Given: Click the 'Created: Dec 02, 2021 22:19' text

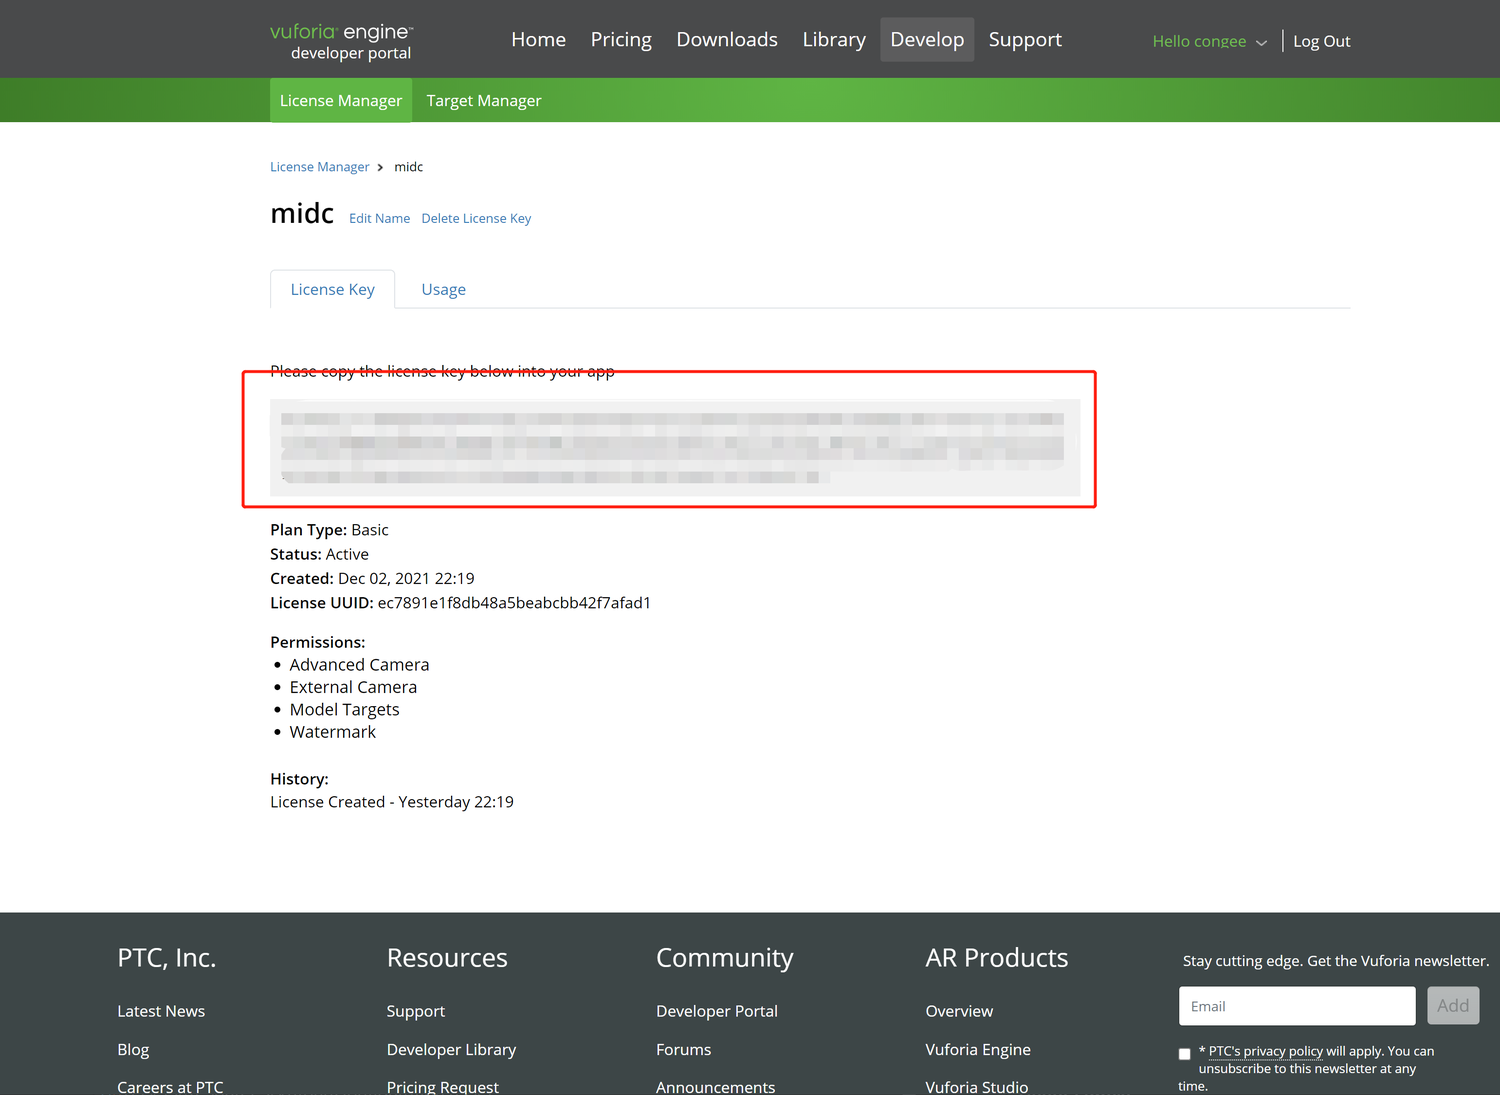Looking at the screenshot, I should 372,578.
